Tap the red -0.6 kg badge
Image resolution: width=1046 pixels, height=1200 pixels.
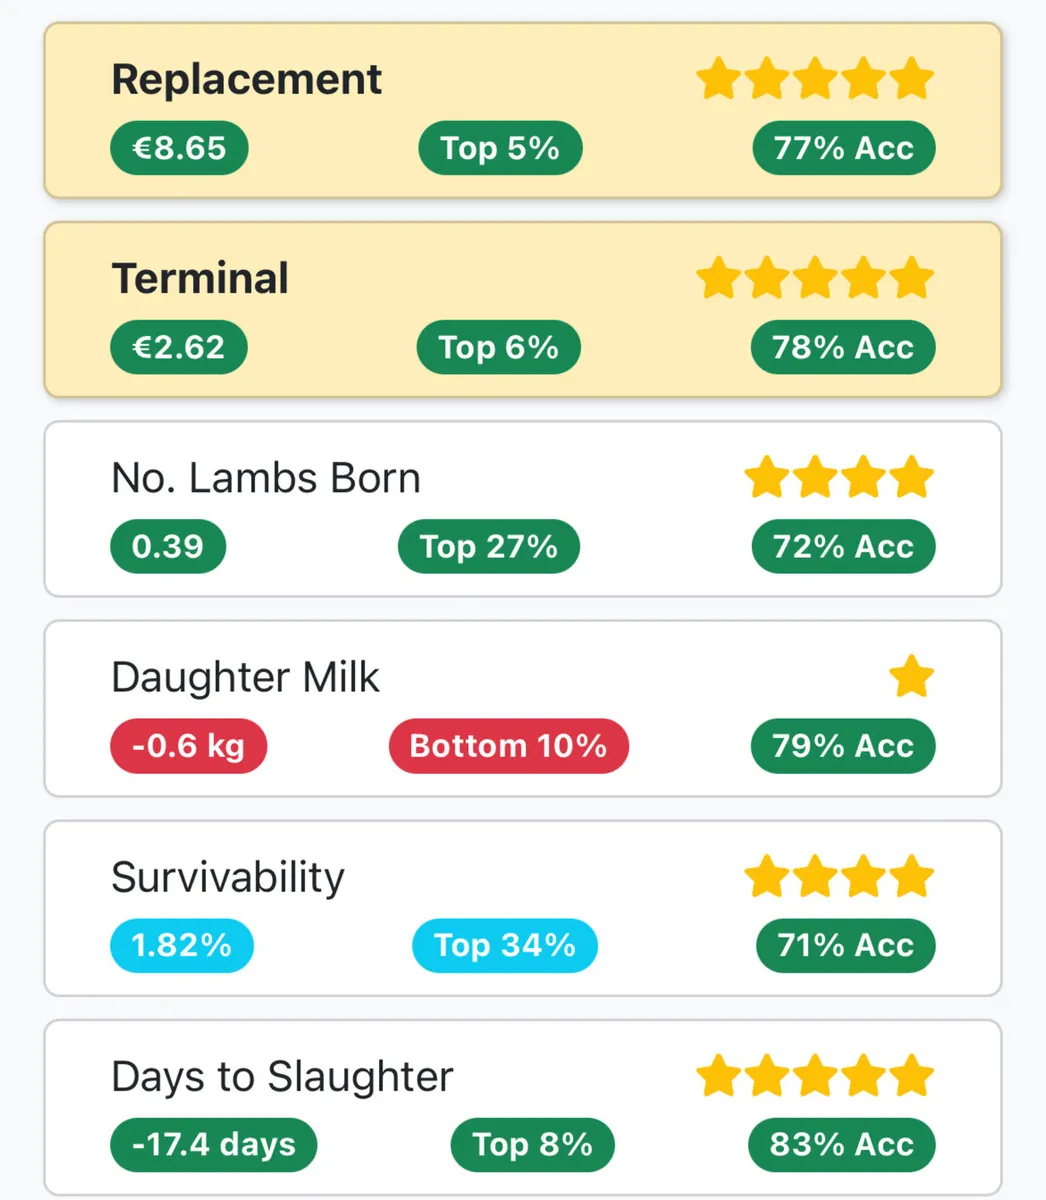pos(188,746)
